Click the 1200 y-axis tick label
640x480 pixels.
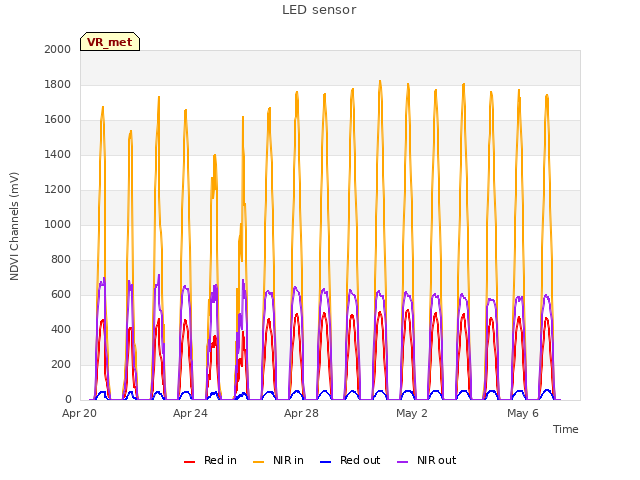[x=58, y=189]
